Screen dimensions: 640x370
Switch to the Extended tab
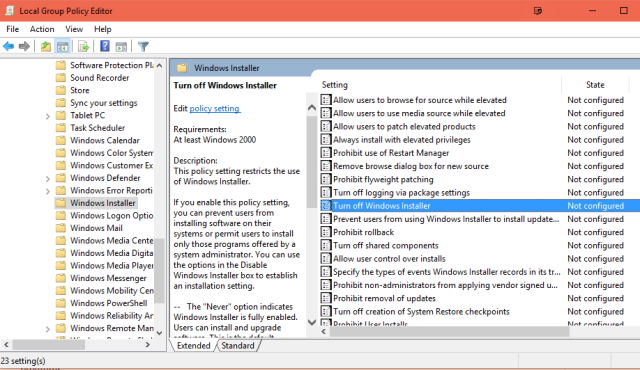[x=193, y=346]
